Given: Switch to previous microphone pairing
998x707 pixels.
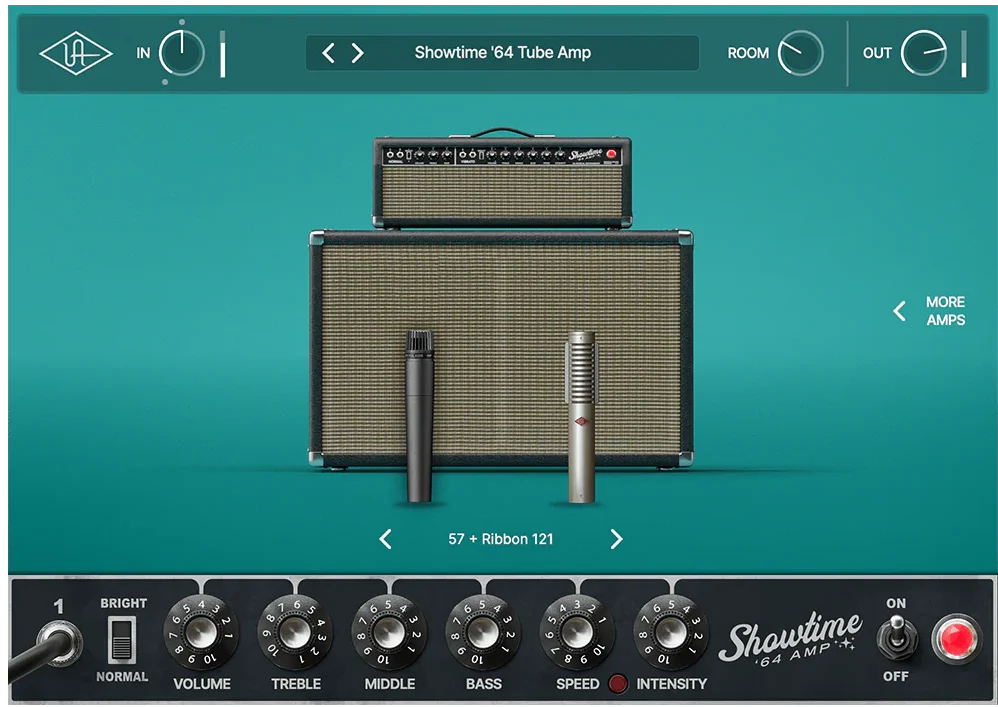Looking at the screenshot, I should pos(385,539).
